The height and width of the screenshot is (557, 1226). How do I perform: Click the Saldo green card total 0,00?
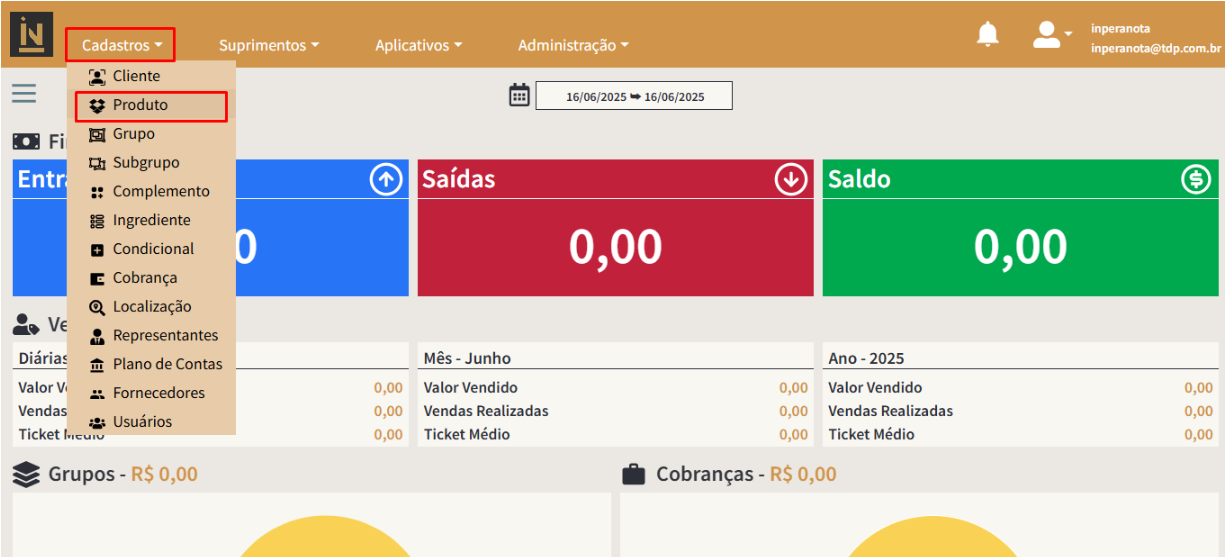click(x=1020, y=247)
